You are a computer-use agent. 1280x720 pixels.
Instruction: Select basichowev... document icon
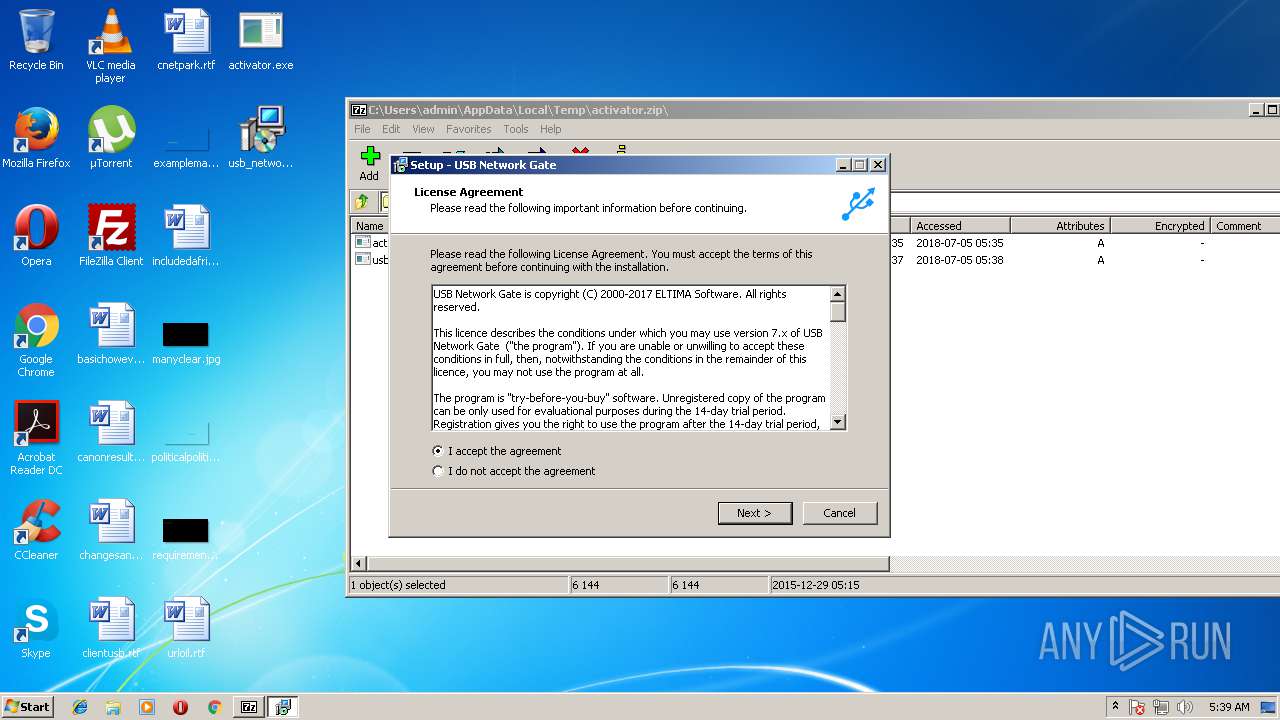(110, 334)
